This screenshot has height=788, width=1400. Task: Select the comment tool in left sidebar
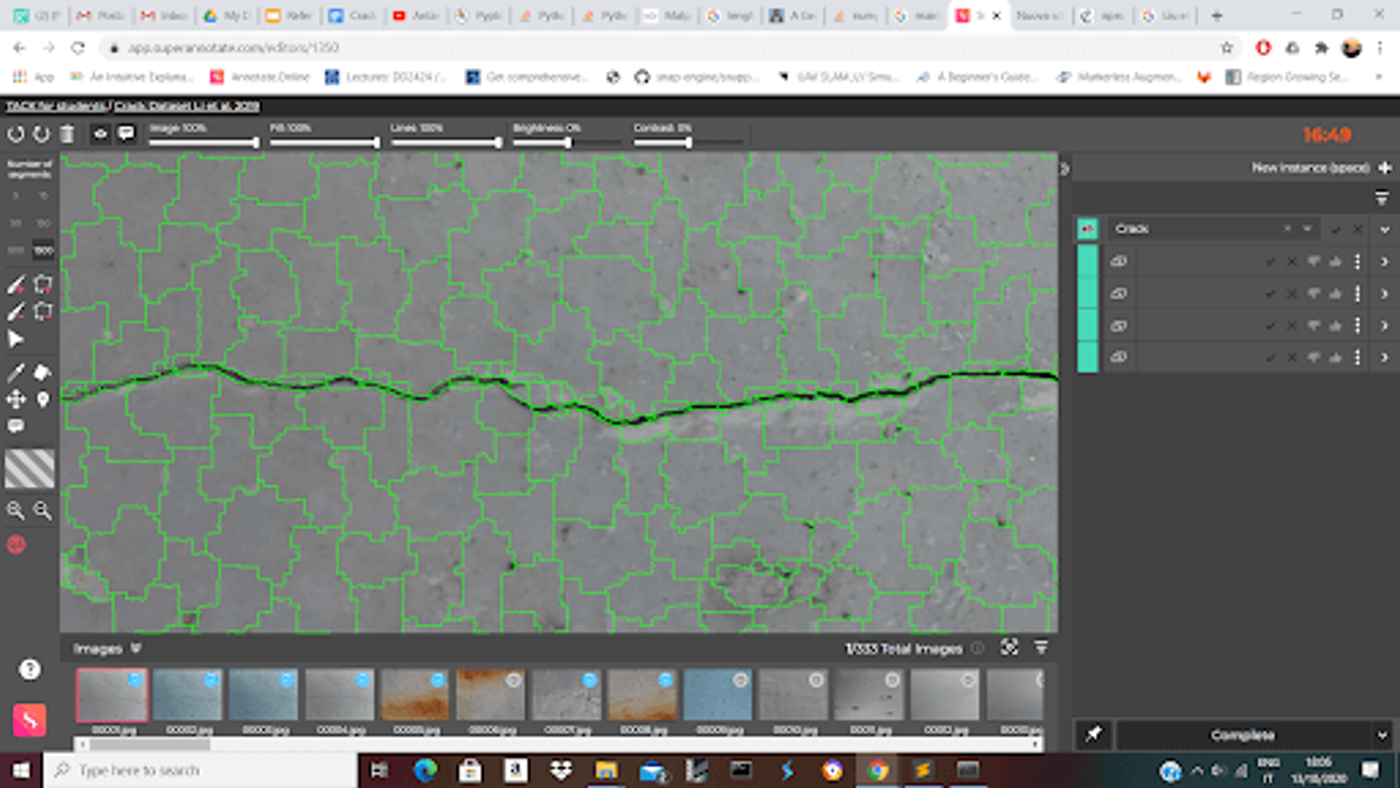tap(16, 426)
